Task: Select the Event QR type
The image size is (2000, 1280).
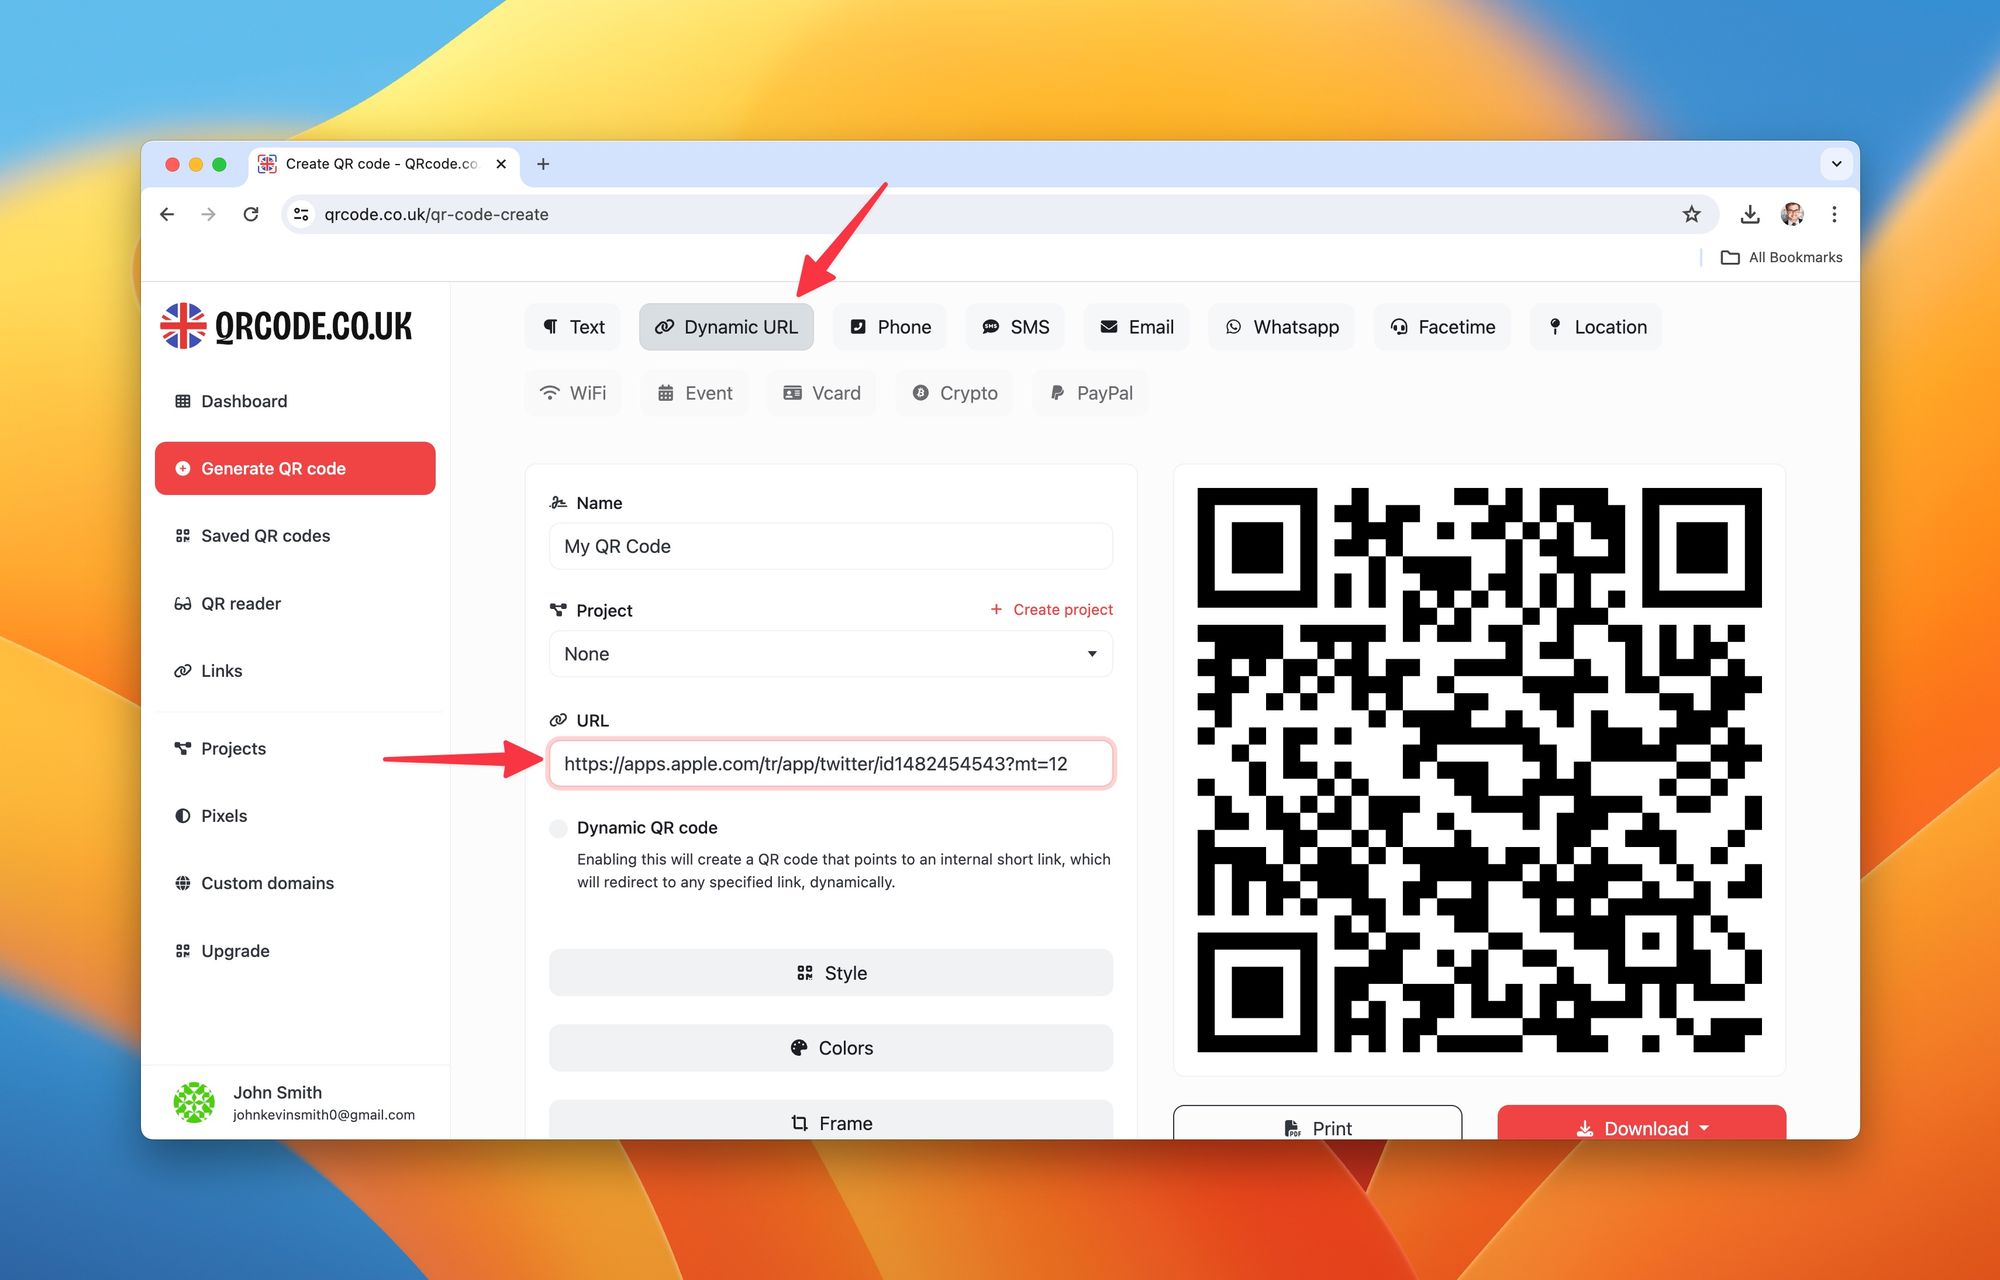Action: [x=695, y=393]
